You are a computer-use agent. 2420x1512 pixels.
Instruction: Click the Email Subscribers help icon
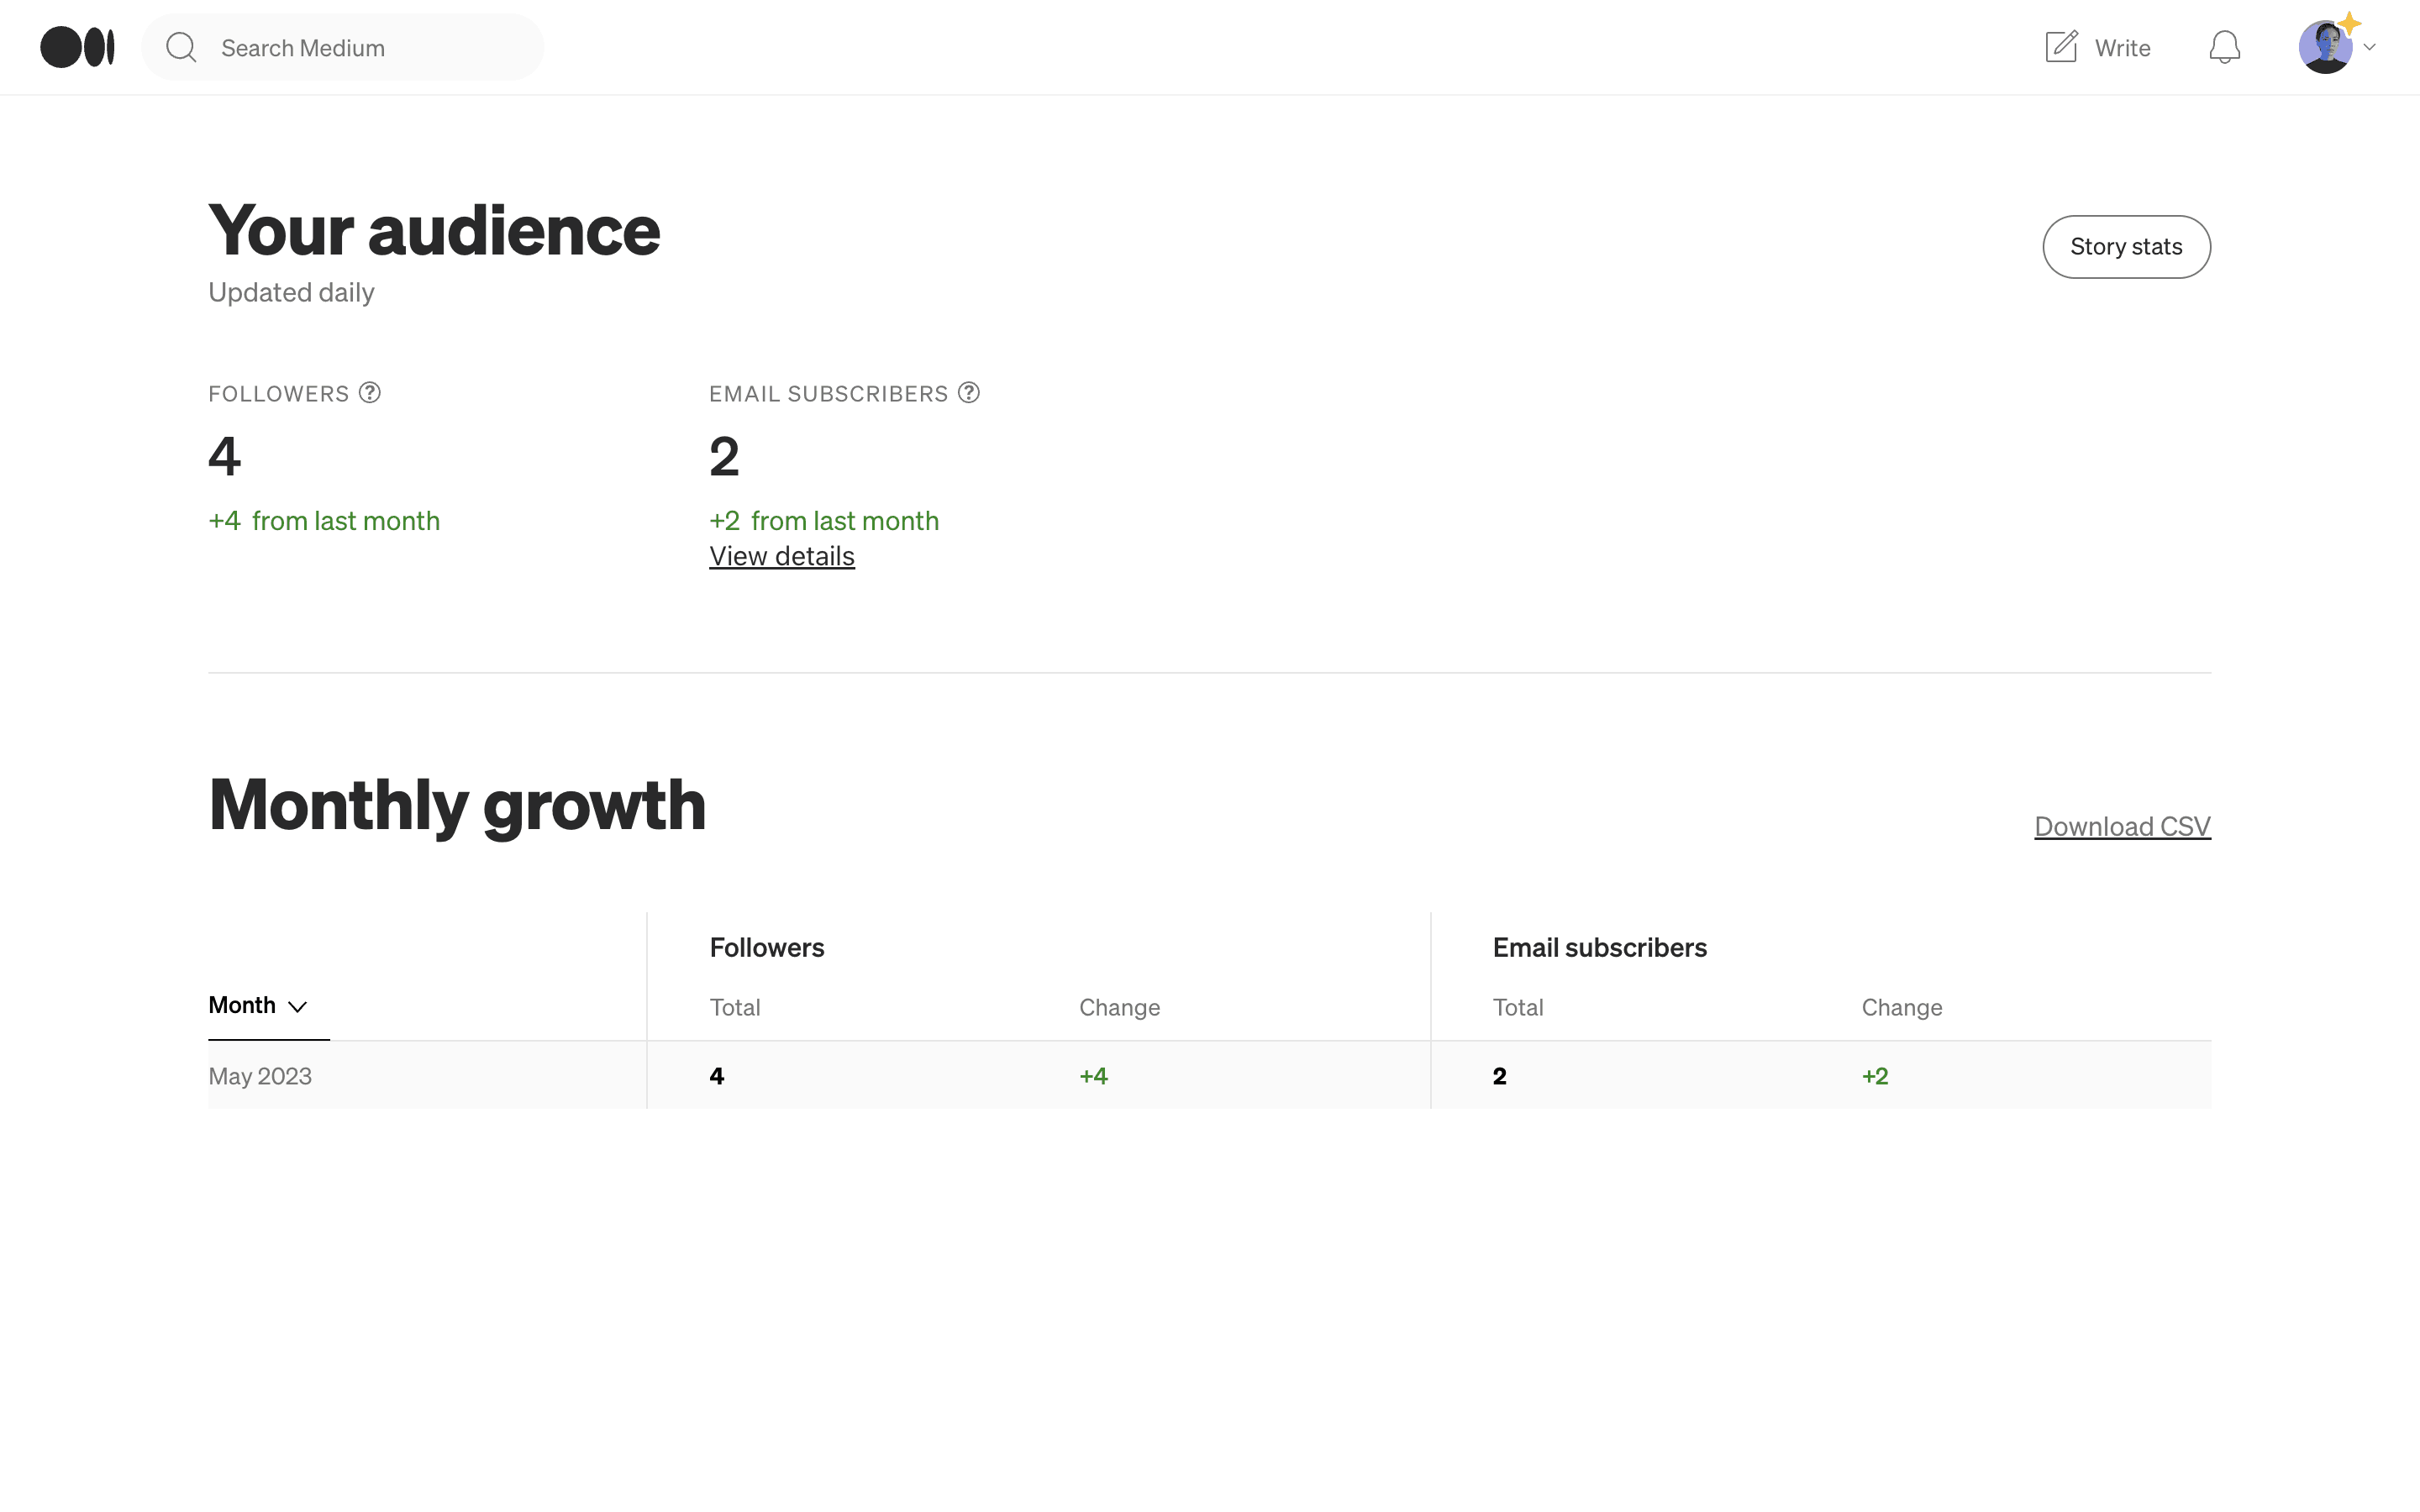[x=969, y=393]
